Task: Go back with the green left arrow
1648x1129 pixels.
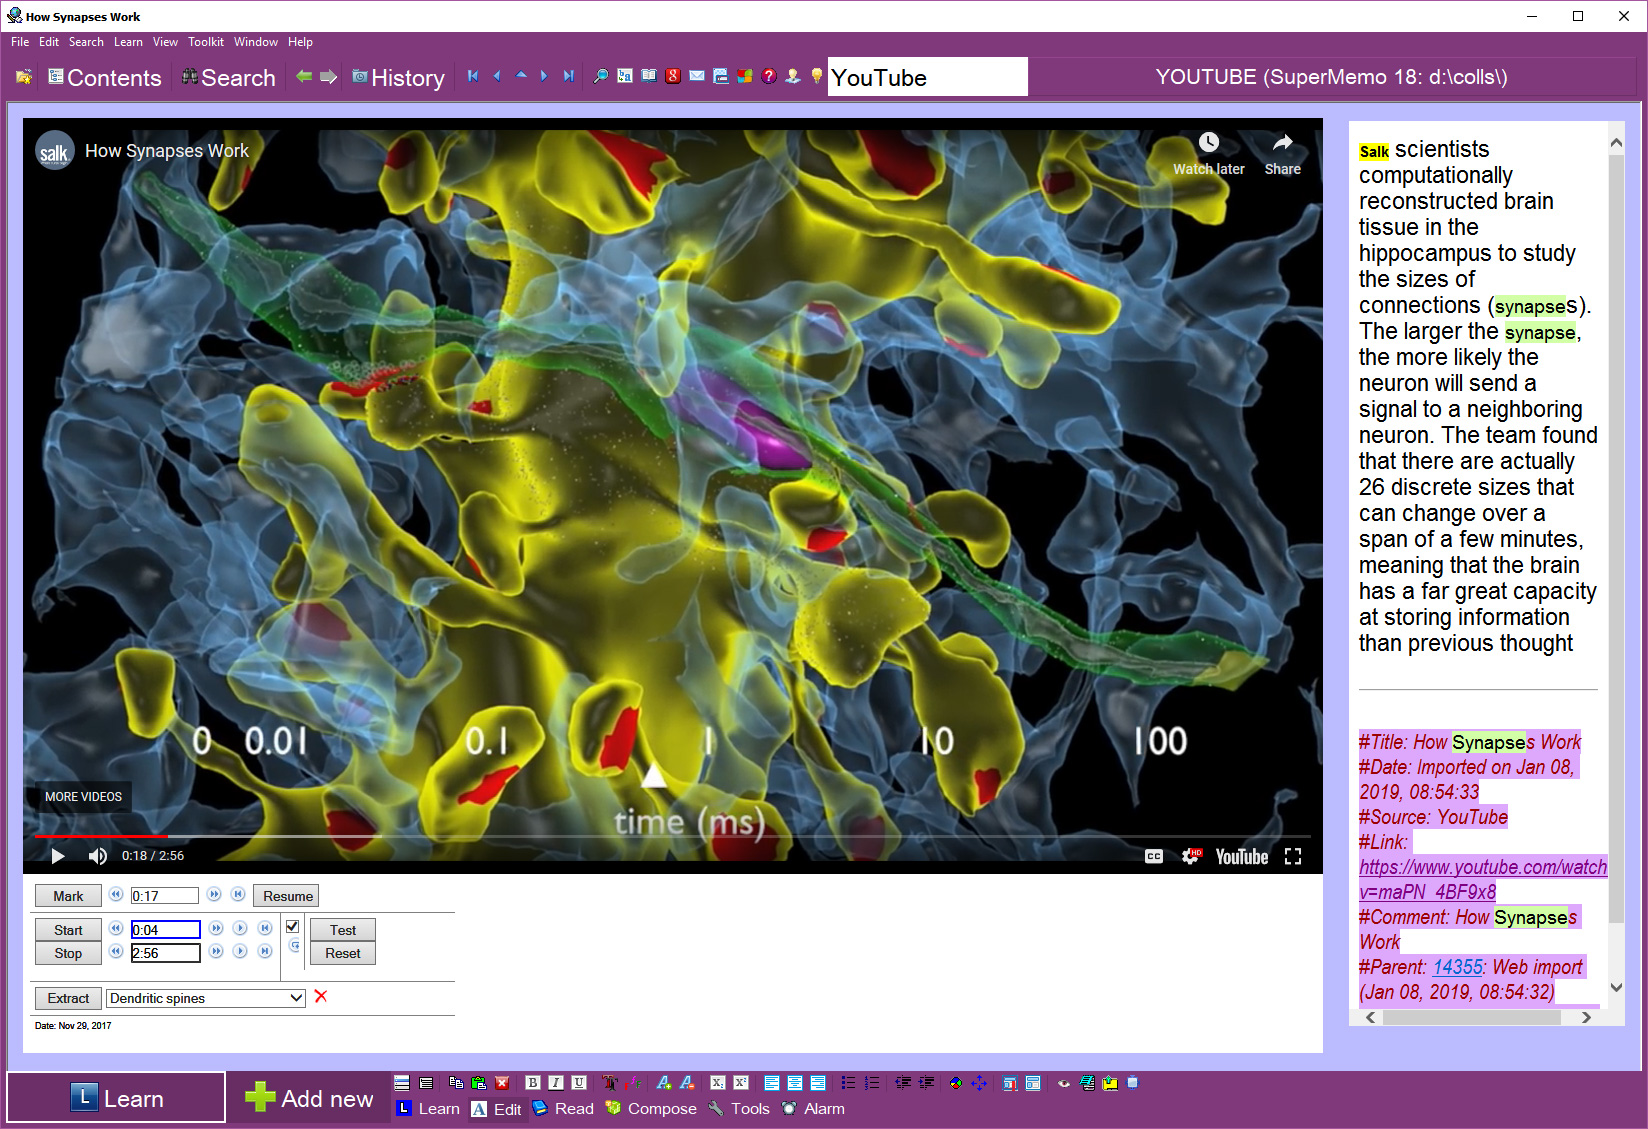Action: (304, 77)
